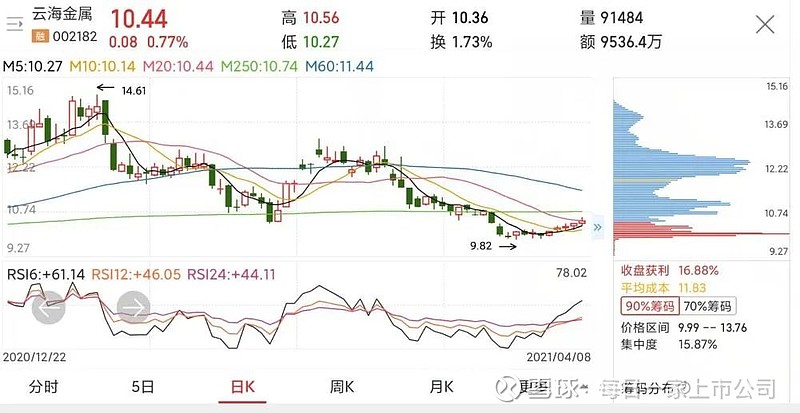Open the 周K weekly chart tab
The image size is (800, 413).
pos(343,387)
